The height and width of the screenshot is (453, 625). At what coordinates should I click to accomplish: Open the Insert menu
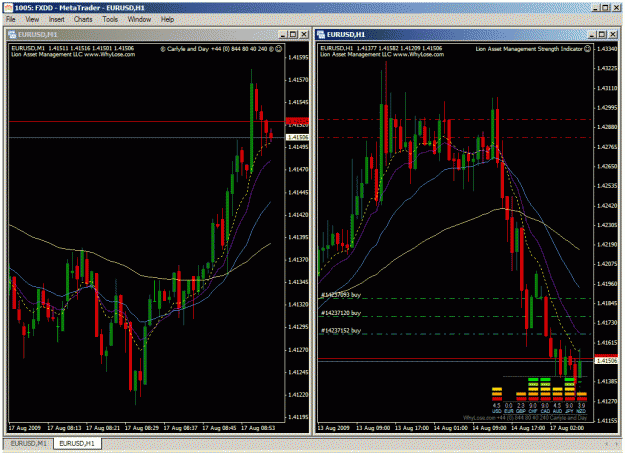(x=57, y=19)
